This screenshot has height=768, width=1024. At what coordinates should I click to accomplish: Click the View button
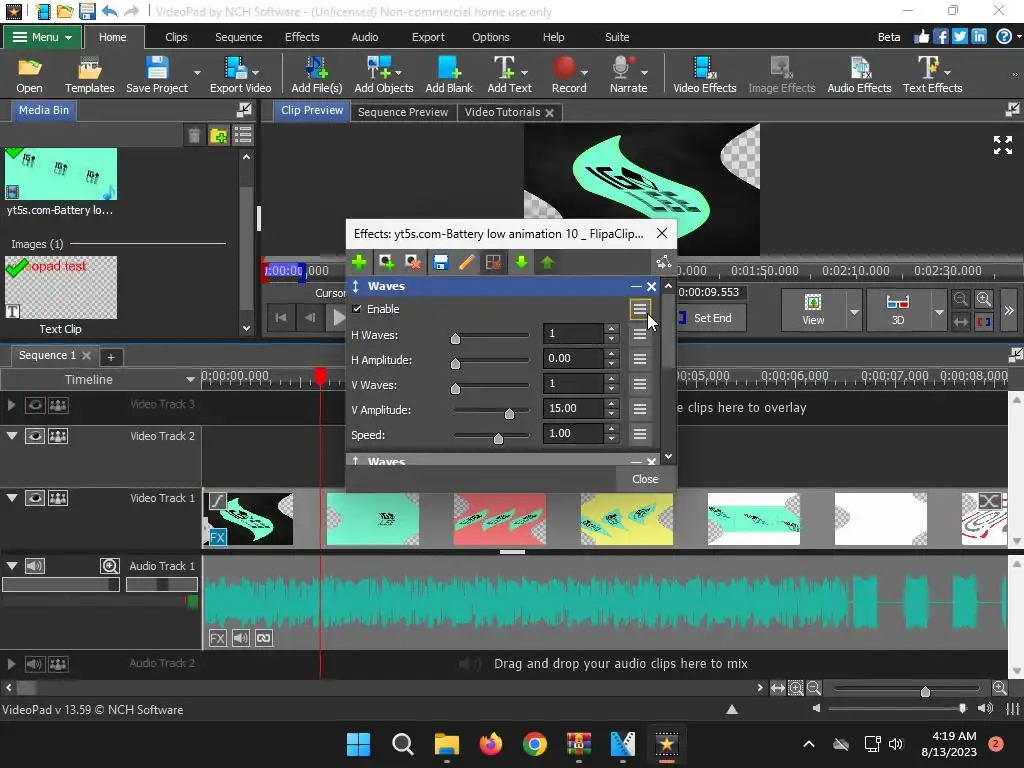813,311
